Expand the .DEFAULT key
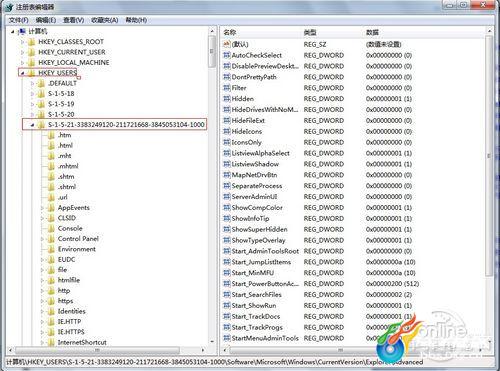This screenshot has width=500, height=371. point(32,83)
